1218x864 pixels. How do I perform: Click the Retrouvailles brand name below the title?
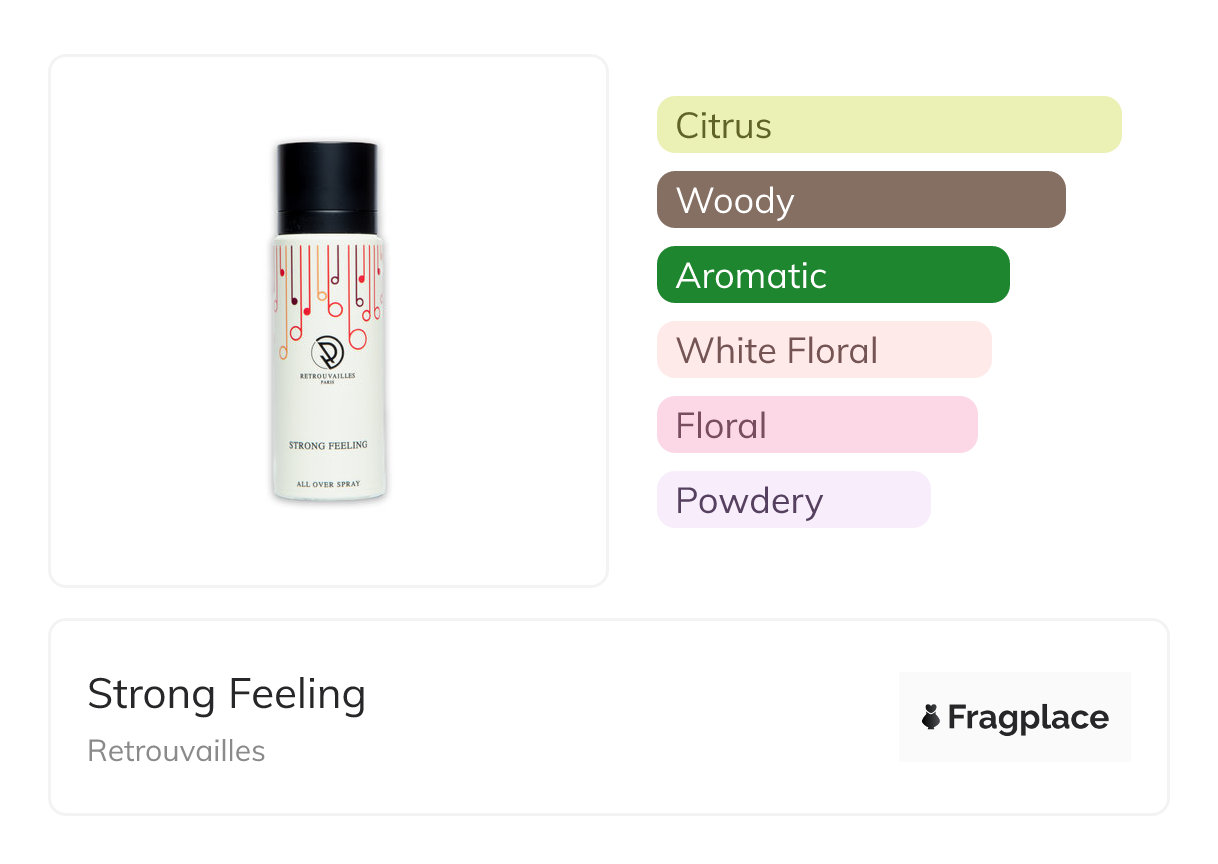tap(176, 751)
